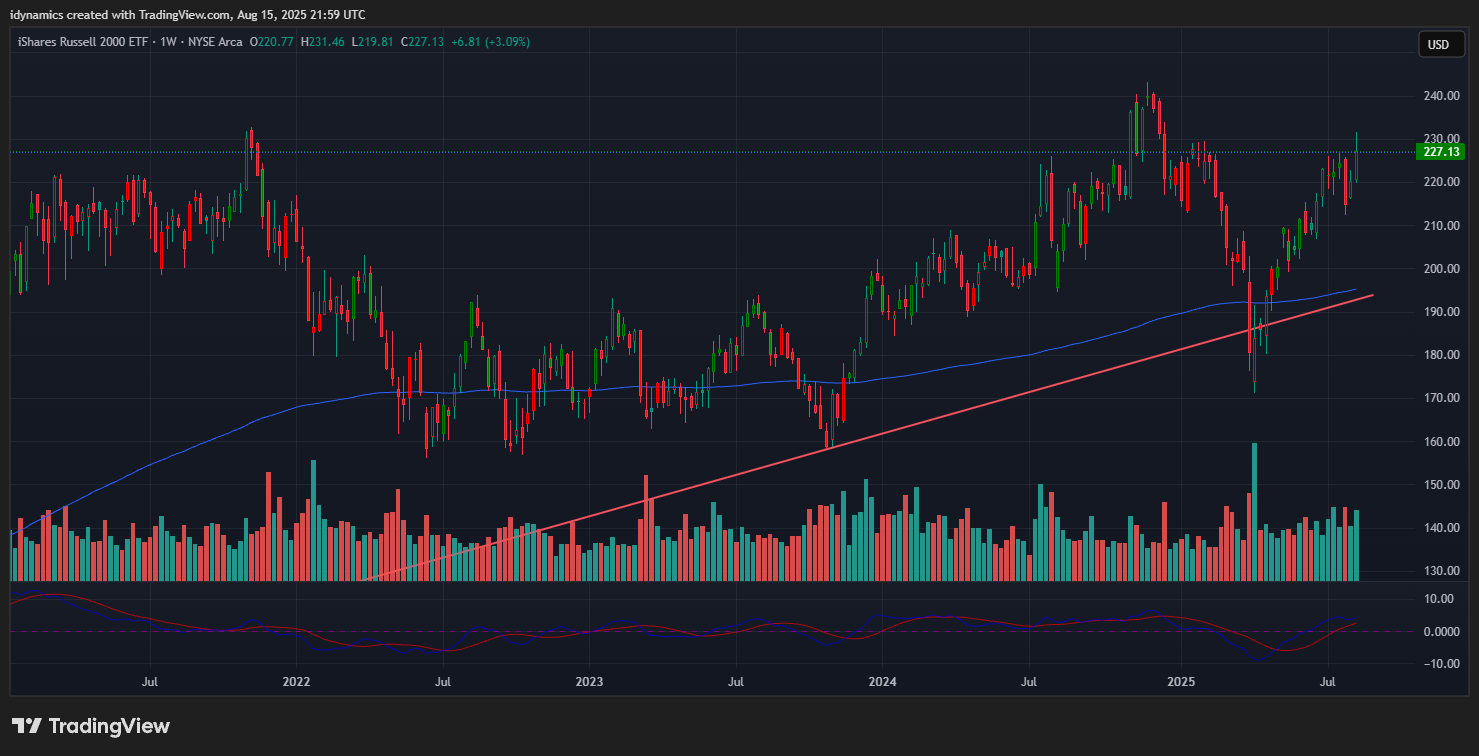Click the 2024 time axis label
The width and height of the screenshot is (1479, 756).
(x=883, y=682)
